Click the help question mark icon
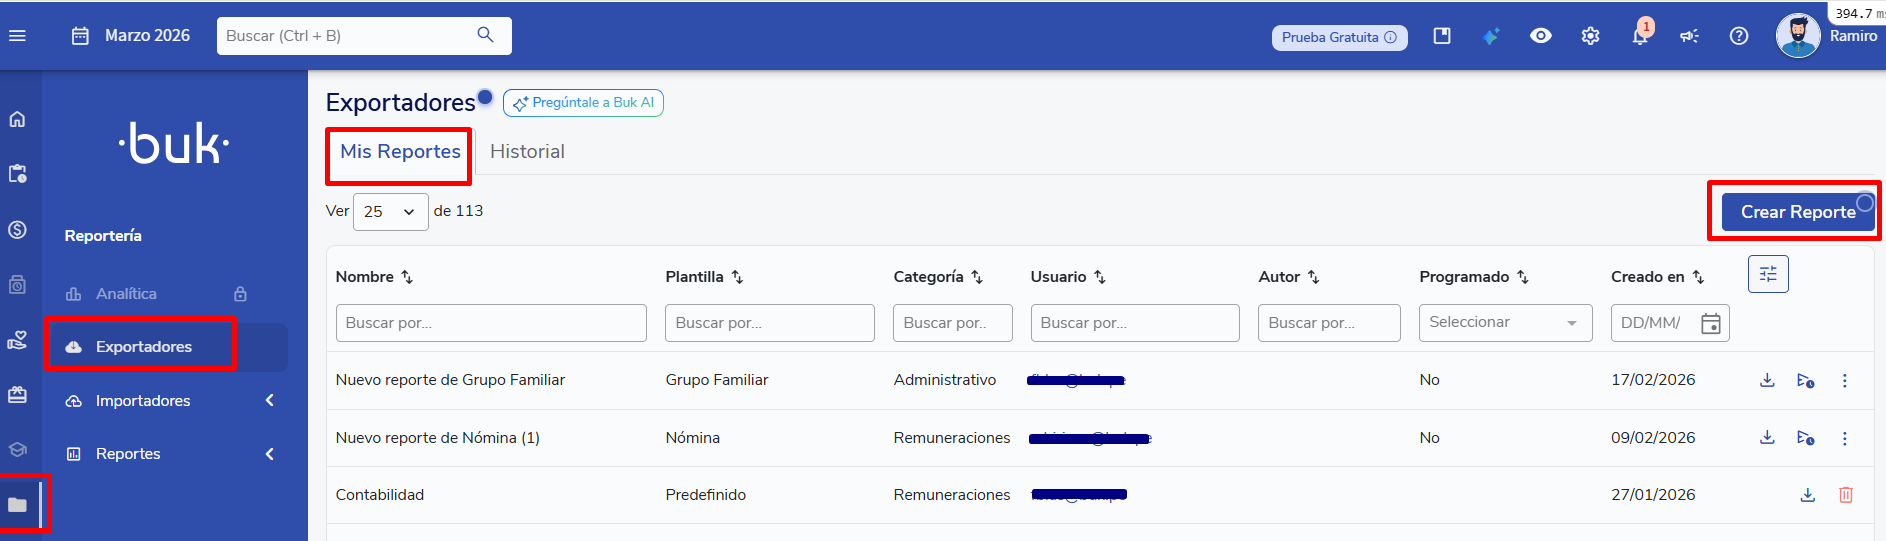This screenshot has height=541, width=1886. click(x=1739, y=36)
